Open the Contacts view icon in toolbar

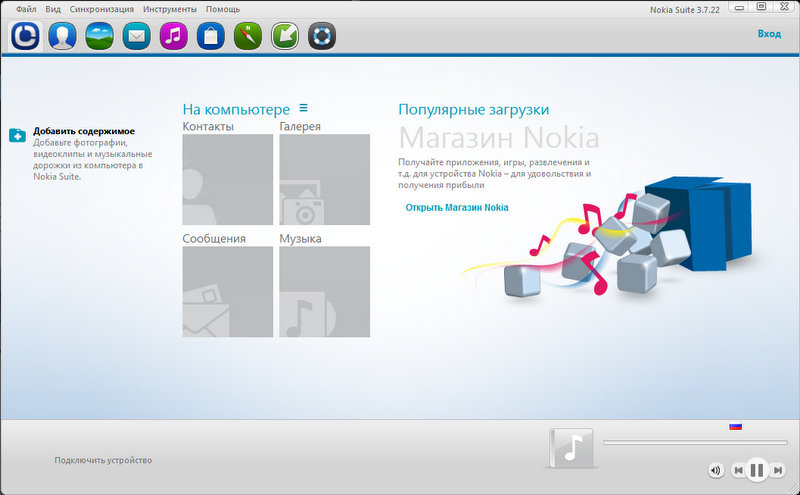point(62,36)
